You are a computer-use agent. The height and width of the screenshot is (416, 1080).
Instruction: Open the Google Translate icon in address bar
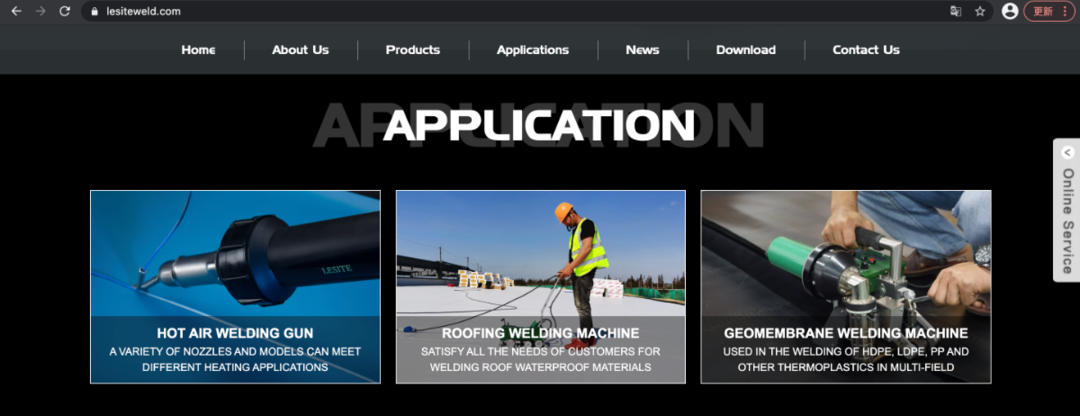click(x=955, y=11)
